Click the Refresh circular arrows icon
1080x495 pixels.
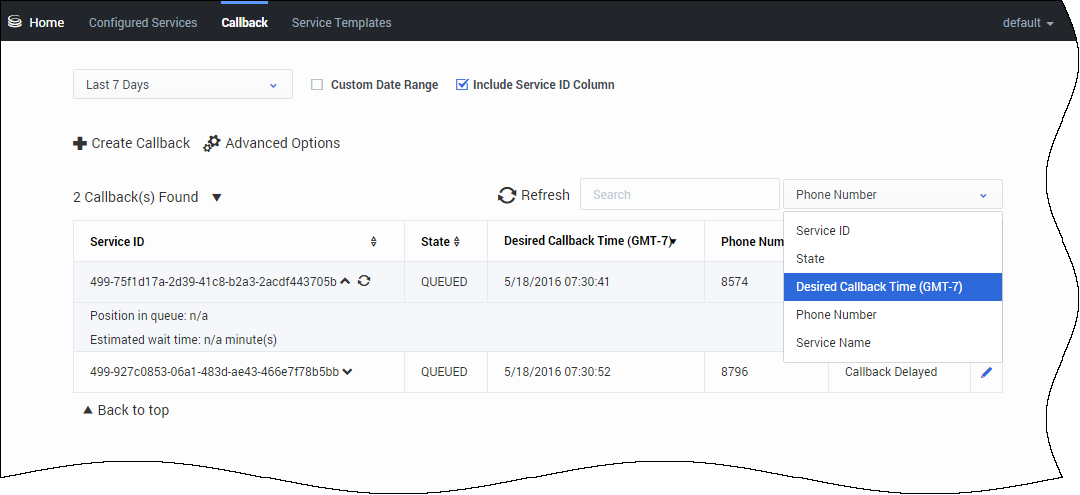point(507,196)
